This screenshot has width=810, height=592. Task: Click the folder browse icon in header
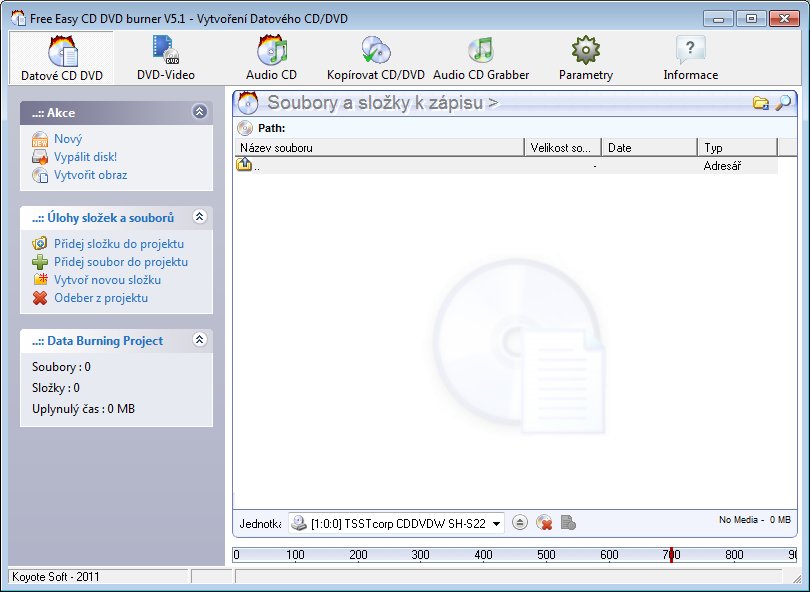point(760,103)
